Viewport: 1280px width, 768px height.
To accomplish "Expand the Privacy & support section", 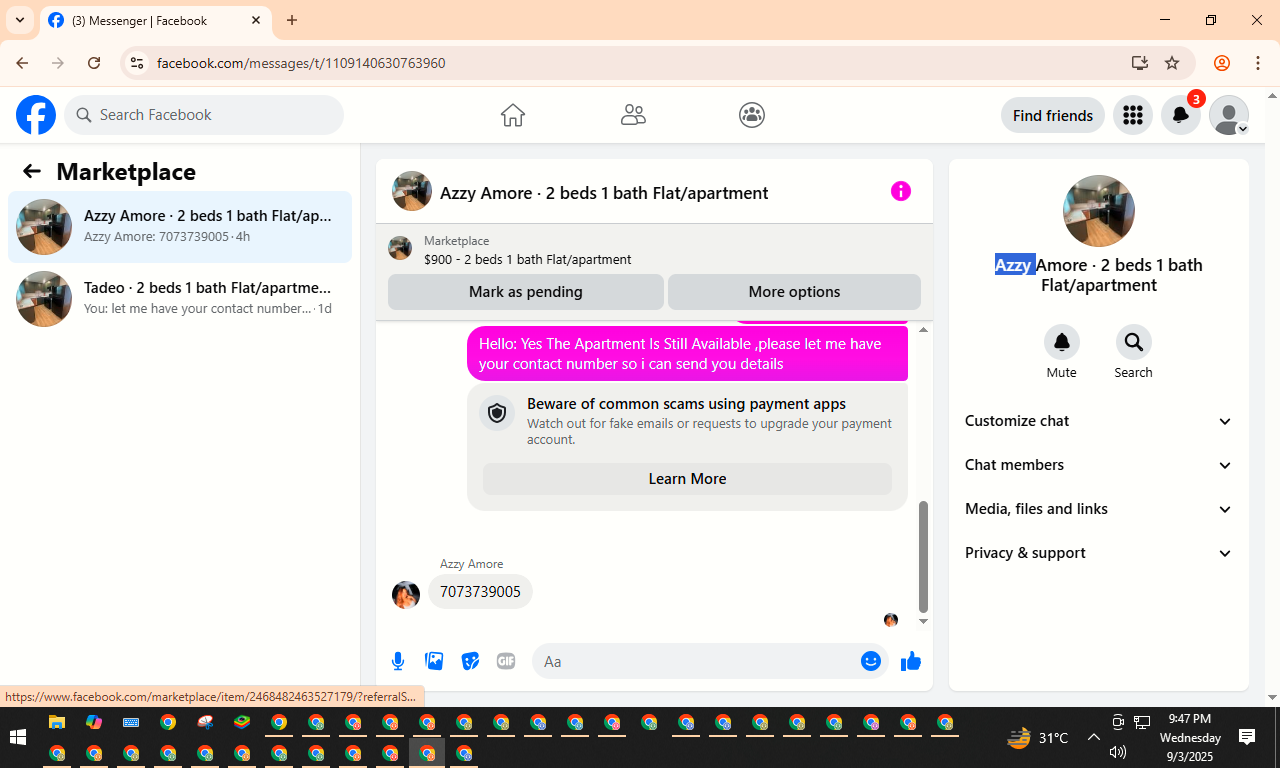I will pyautogui.click(x=1099, y=553).
